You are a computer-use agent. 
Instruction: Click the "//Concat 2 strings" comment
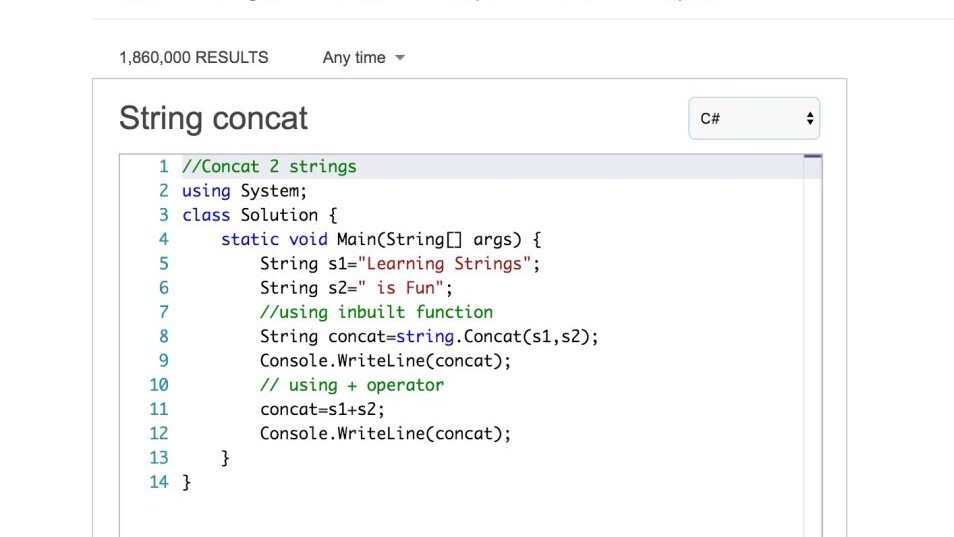point(269,167)
